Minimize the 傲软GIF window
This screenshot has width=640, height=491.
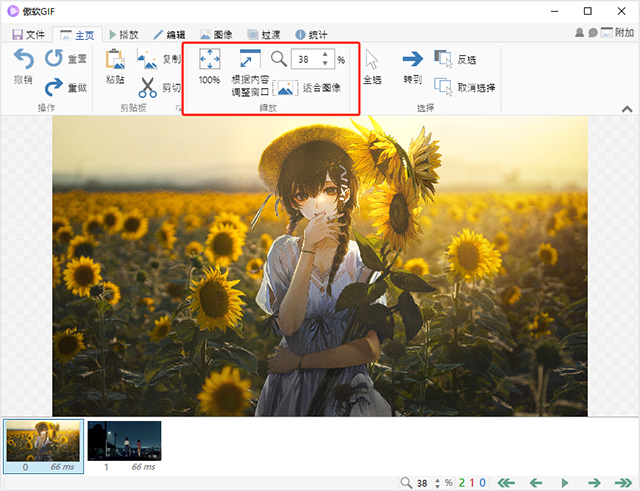point(554,11)
